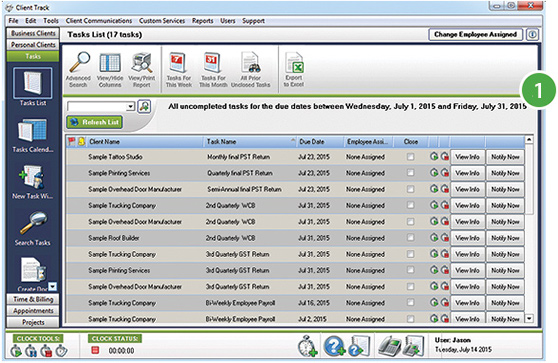Click the Change Employee Assigned button
558x363 pixels.
pyautogui.click(x=475, y=35)
